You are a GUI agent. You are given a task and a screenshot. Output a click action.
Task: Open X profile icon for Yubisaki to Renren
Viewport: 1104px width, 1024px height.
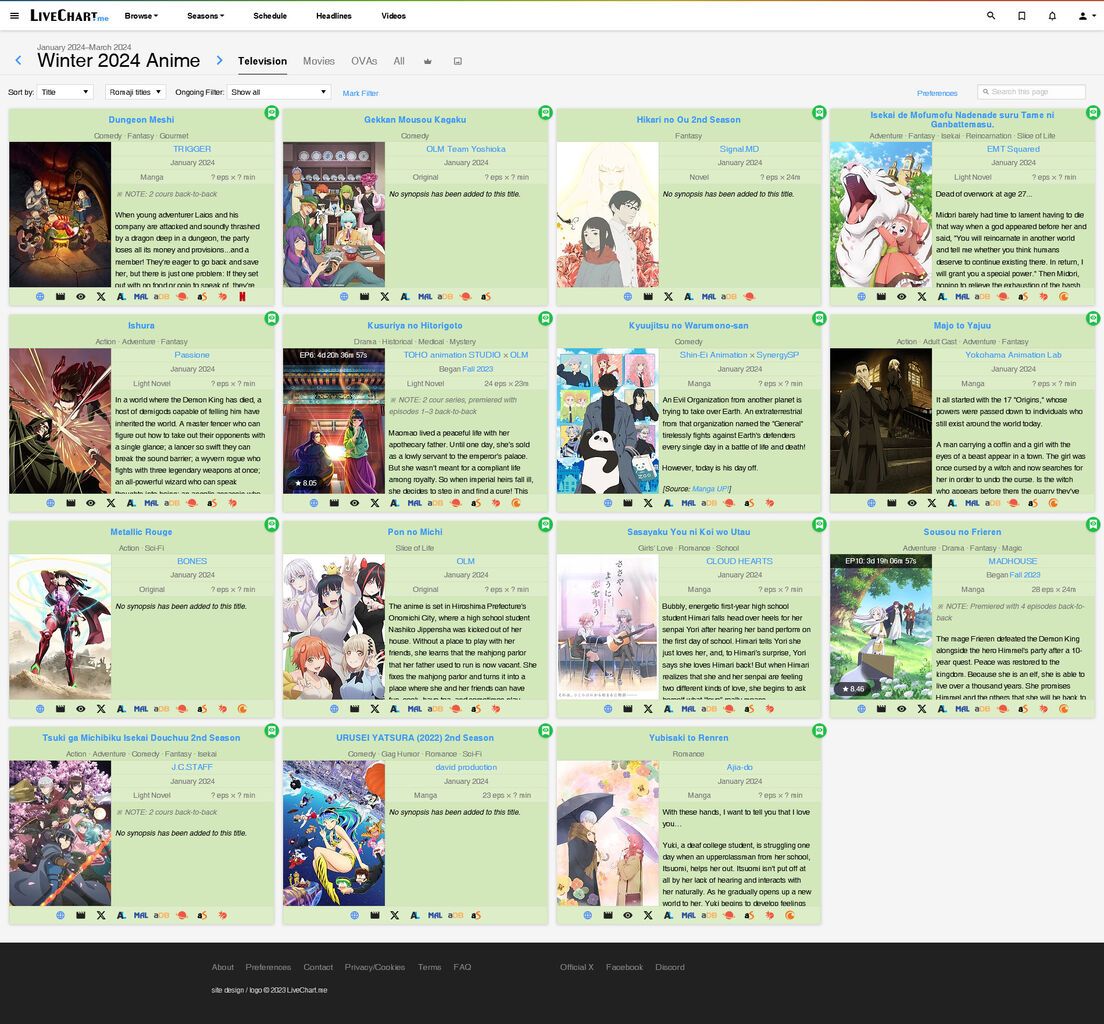point(648,916)
